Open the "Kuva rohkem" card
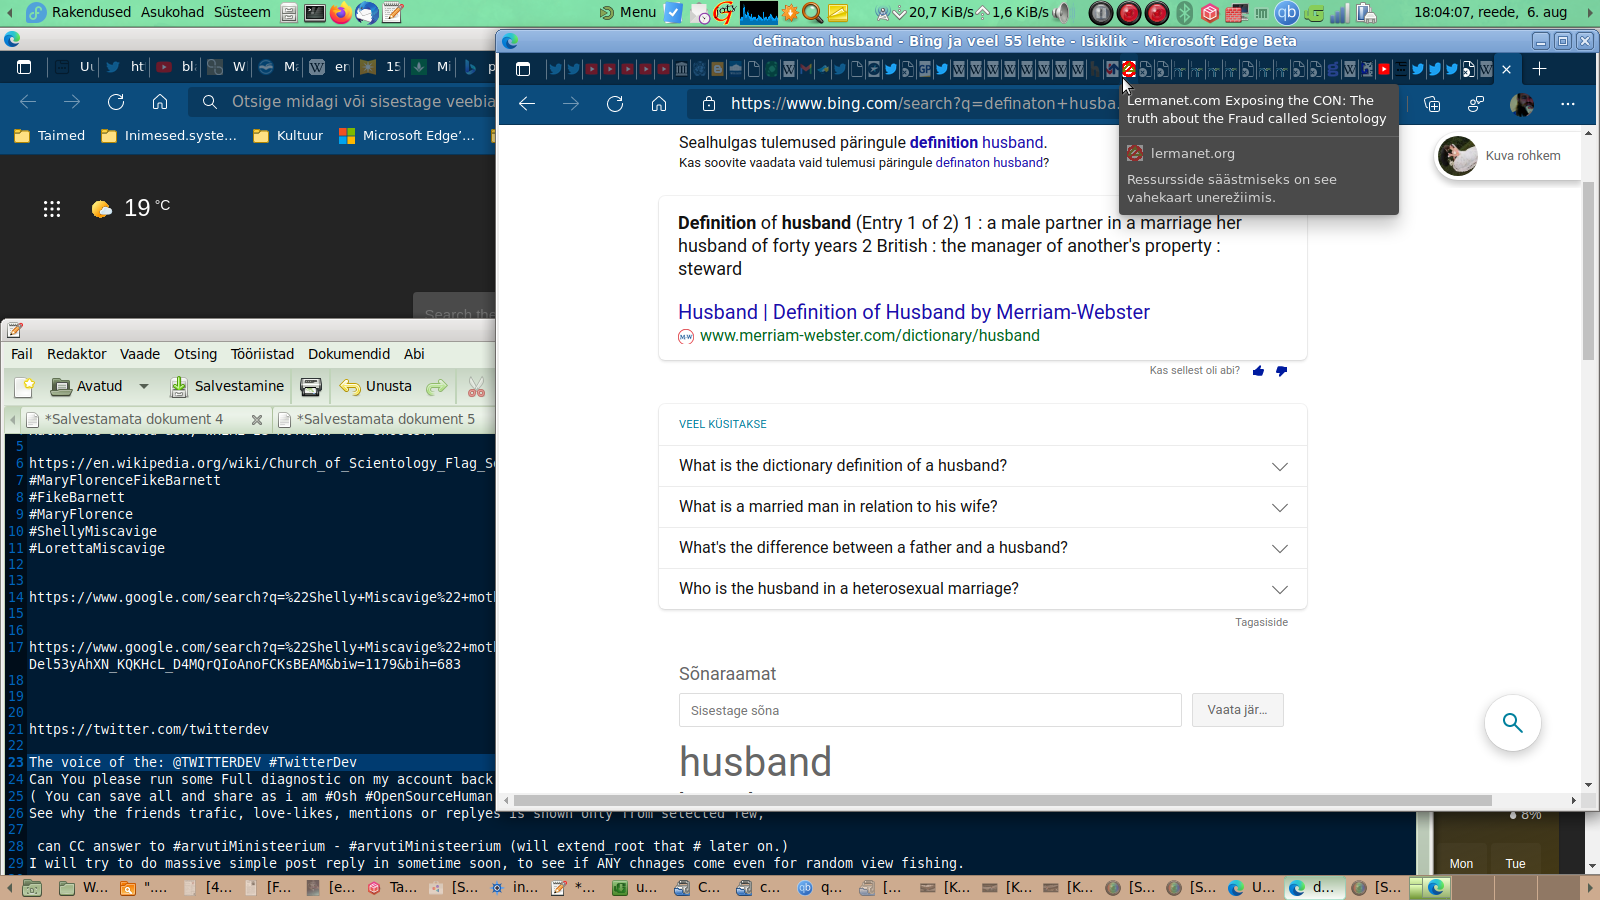Image resolution: width=1600 pixels, height=900 pixels. pos(1508,156)
